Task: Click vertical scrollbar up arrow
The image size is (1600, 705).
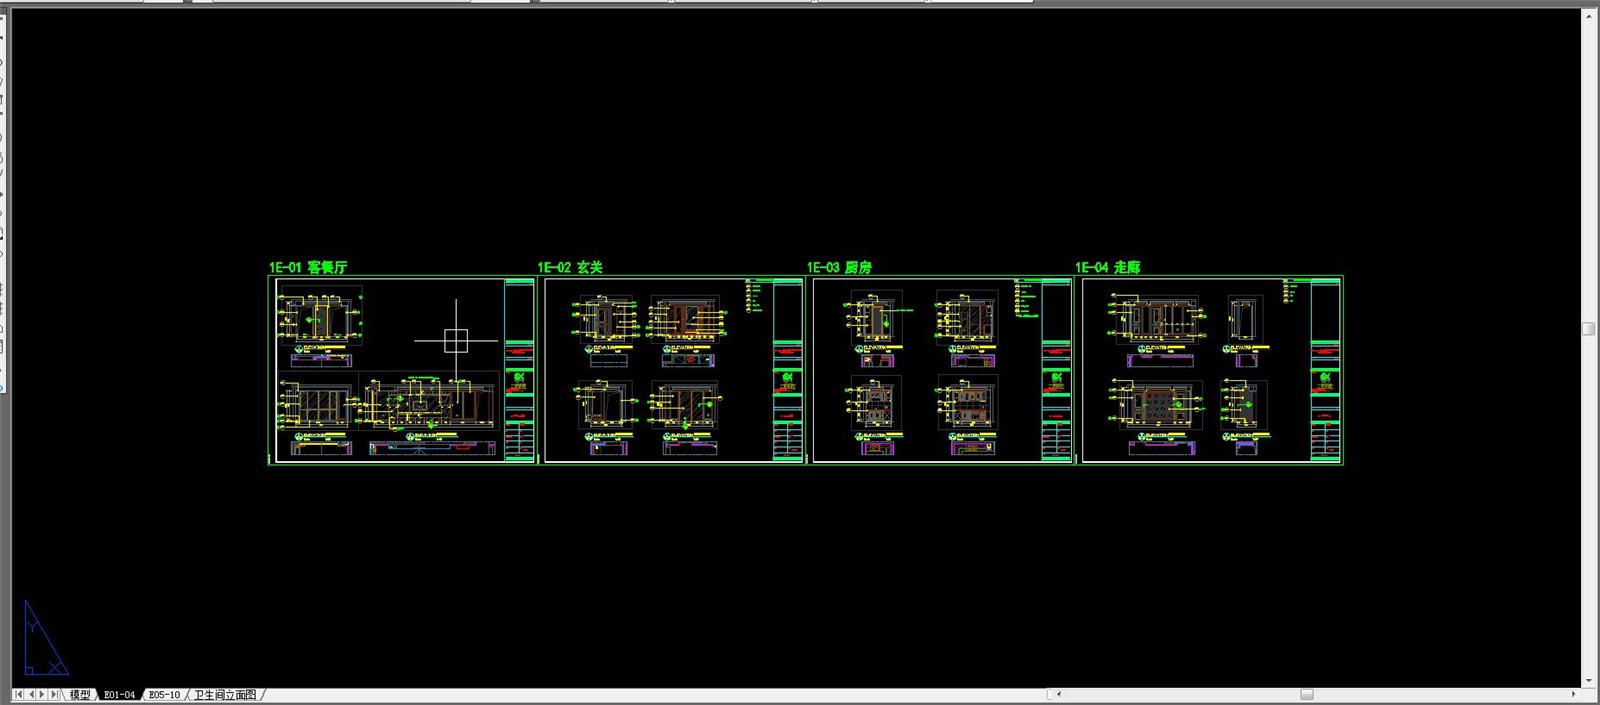Action: point(1588,14)
